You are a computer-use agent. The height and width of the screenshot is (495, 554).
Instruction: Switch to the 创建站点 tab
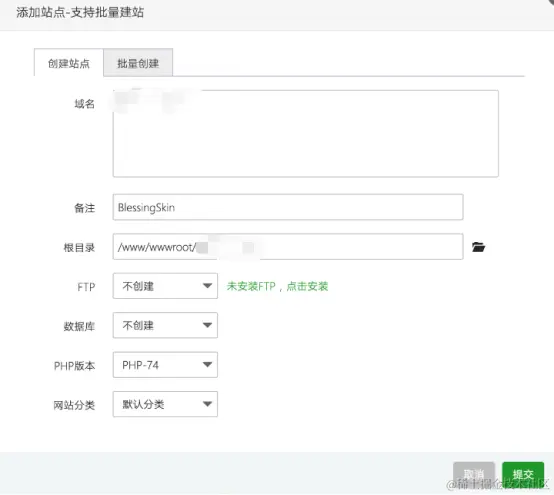69,63
